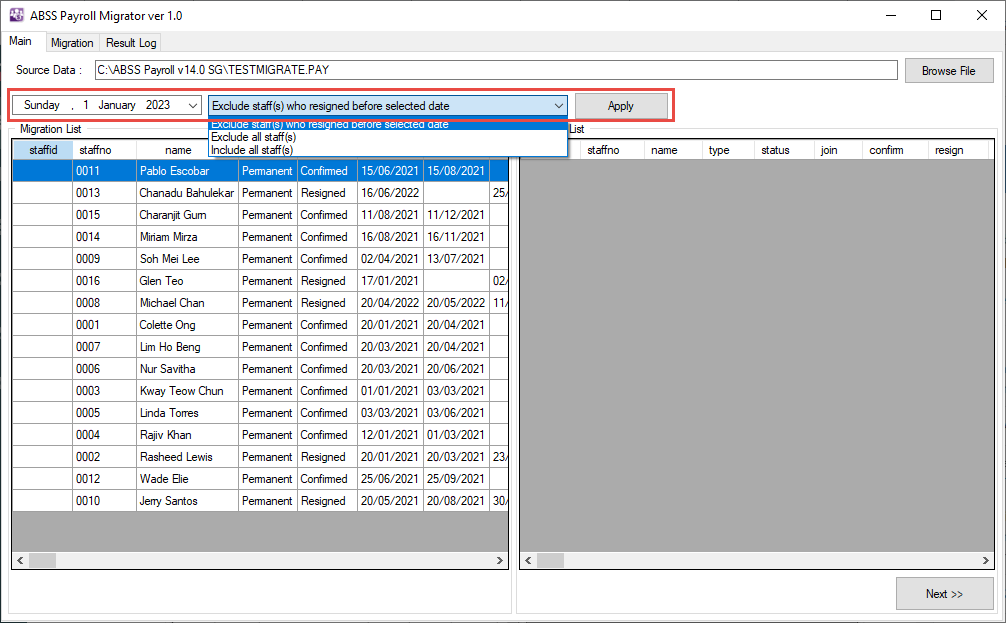Select the Main tab

(21, 41)
